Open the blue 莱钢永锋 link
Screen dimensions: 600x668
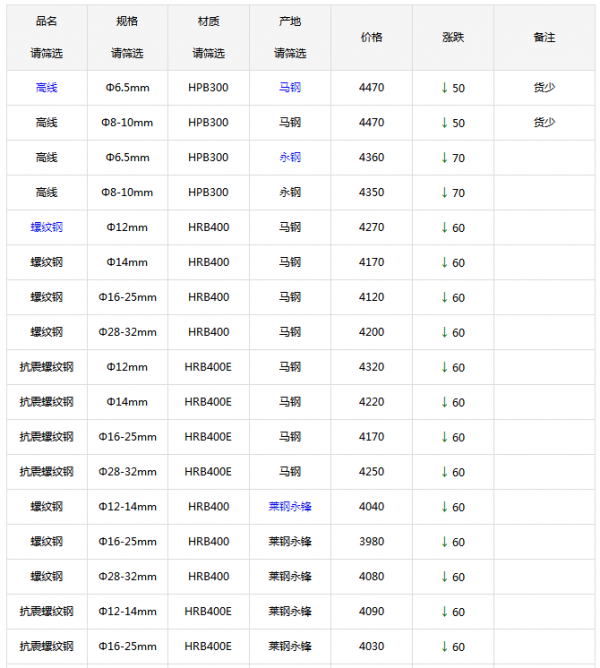click(290, 507)
